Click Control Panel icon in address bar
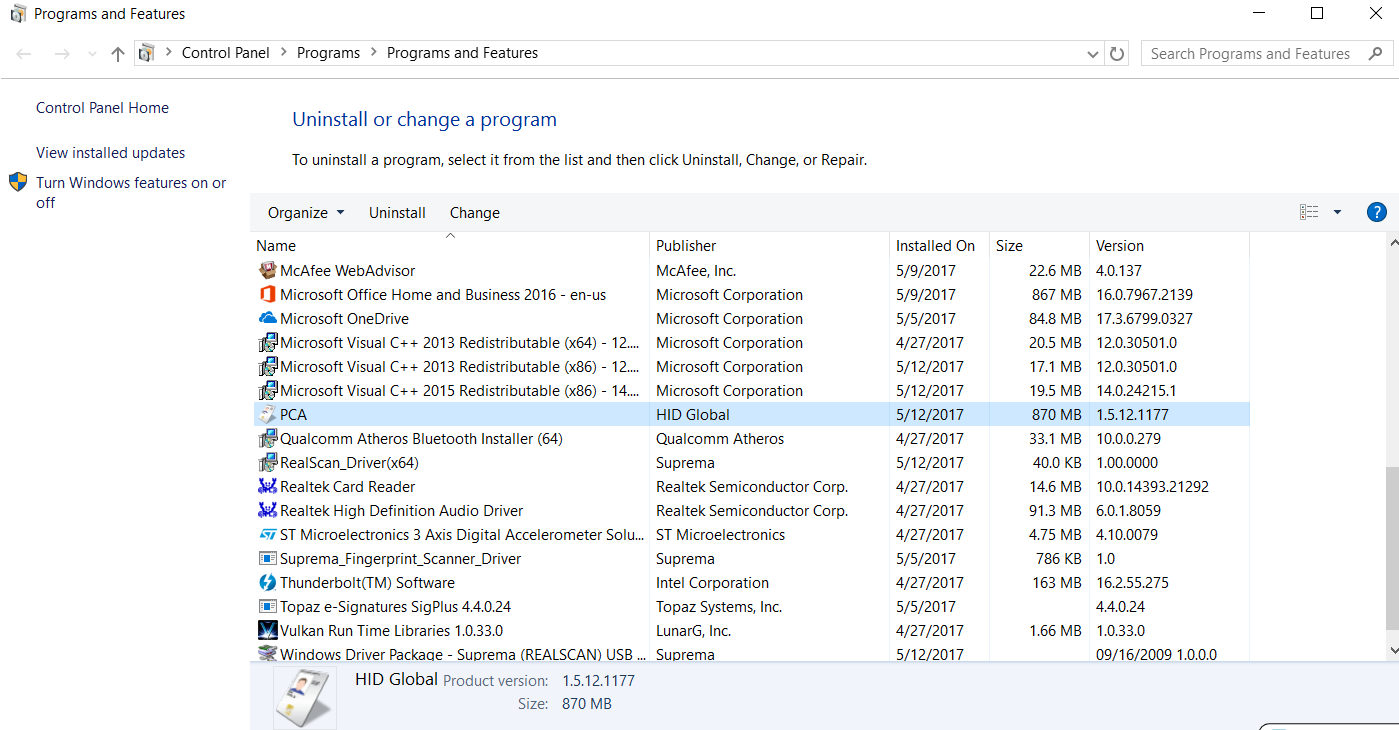 tap(148, 53)
